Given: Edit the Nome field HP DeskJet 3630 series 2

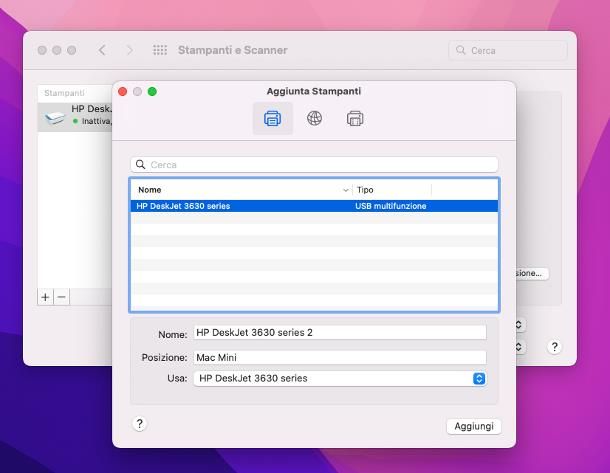Looking at the screenshot, I should [x=340, y=333].
